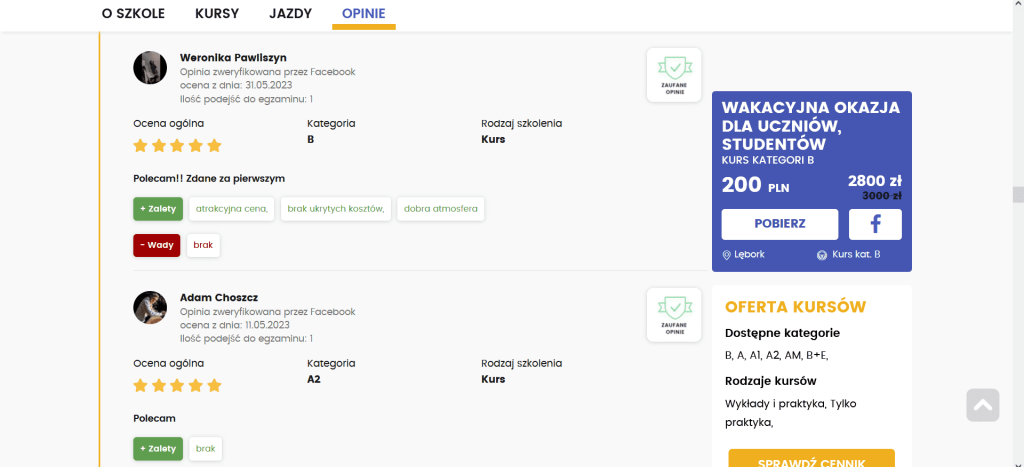The image size is (1024, 467).
Task: Click the red Wady label
Action: pos(157,245)
